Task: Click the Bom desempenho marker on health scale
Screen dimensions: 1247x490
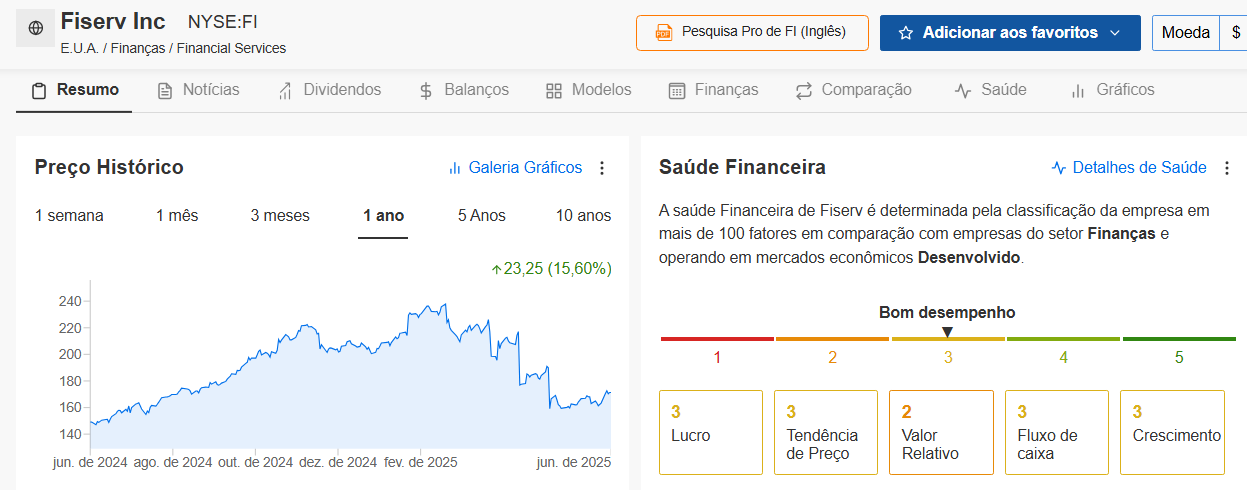Action: [947, 332]
